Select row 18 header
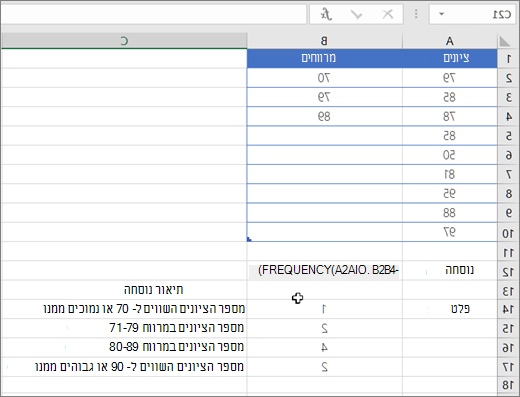The image size is (520, 397). coord(508,385)
